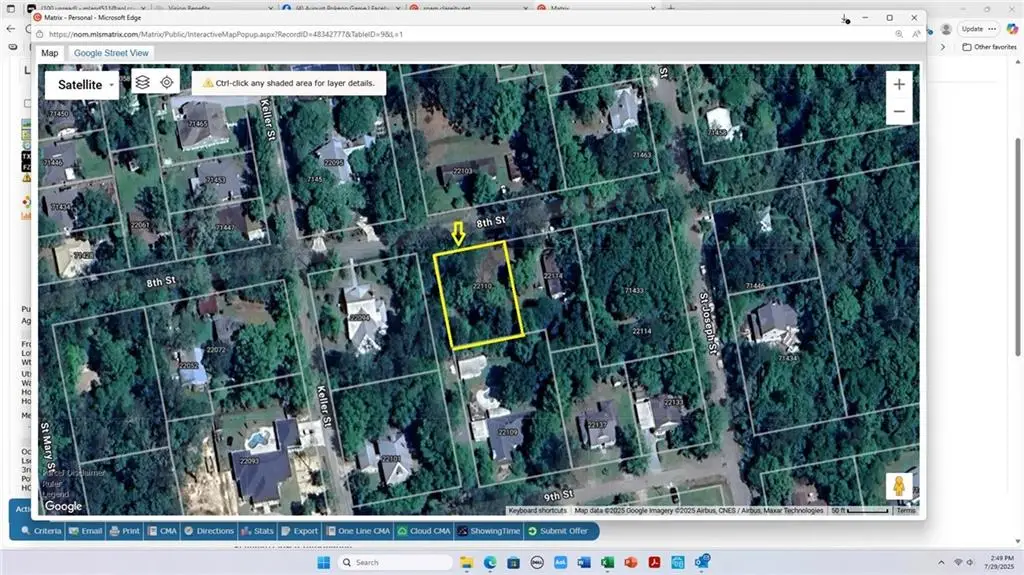This screenshot has height=575, width=1024.
Task: Click parcel label 22110 on the map
Action: tap(482, 286)
